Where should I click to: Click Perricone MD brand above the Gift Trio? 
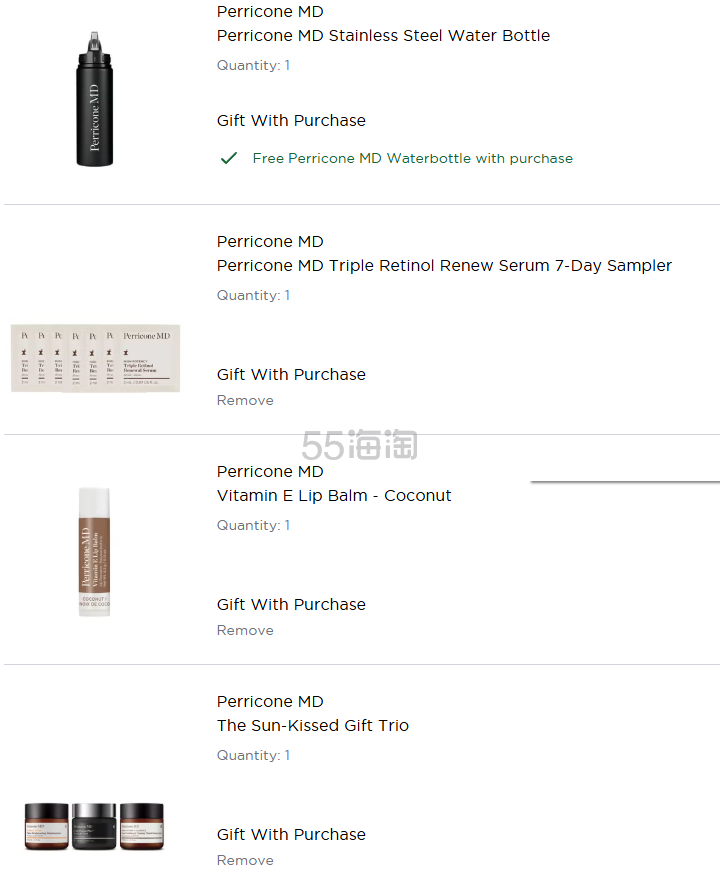pos(270,701)
